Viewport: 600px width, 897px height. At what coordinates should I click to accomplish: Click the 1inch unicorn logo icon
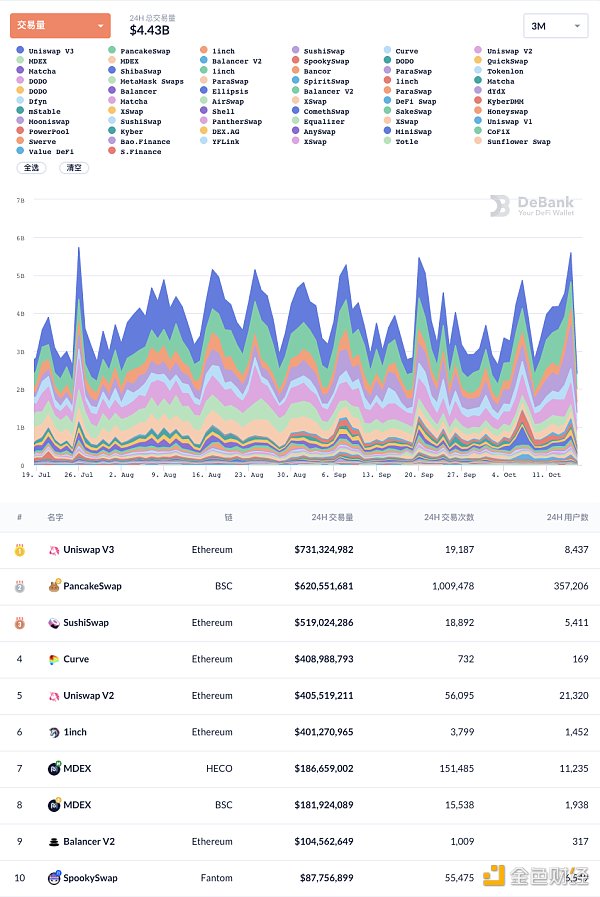(x=54, y=732)
